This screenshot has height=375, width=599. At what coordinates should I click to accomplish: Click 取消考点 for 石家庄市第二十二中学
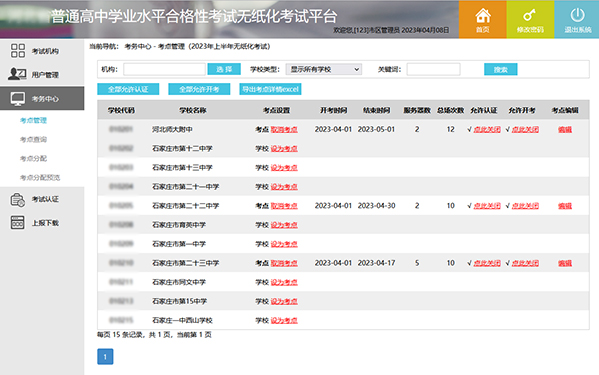click(284, 206)
